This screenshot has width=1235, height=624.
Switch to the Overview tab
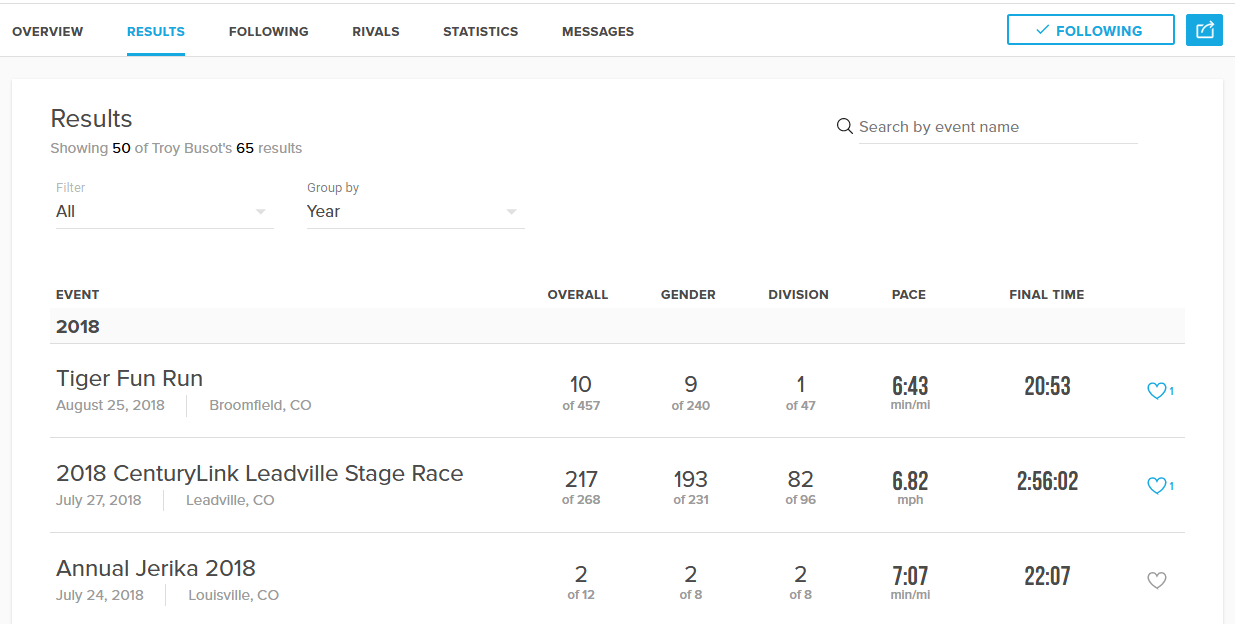click(x=48, y=32)
